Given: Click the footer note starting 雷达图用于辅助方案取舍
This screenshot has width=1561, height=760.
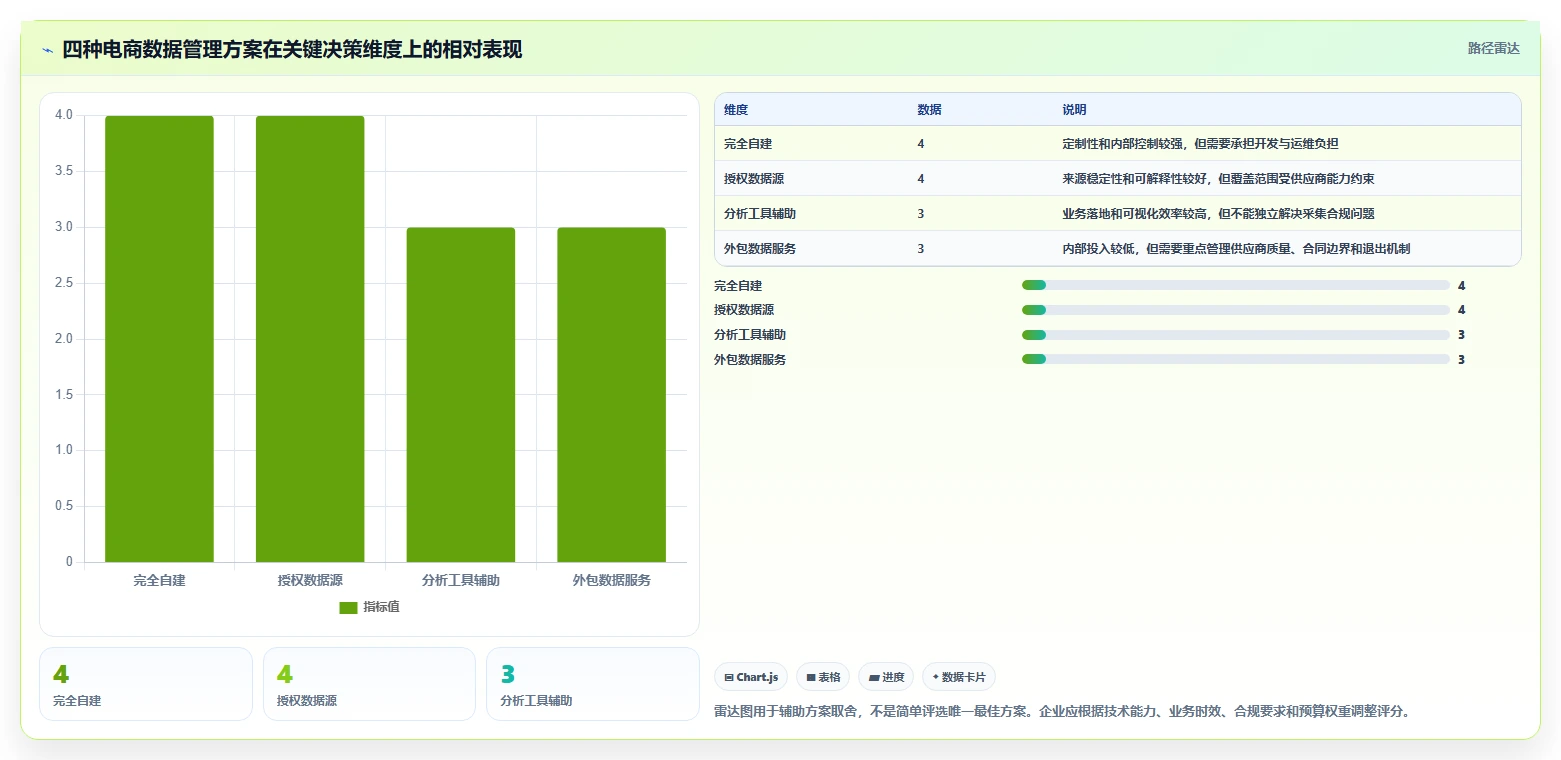Looking at the screenshot, I should (1062, 712).
